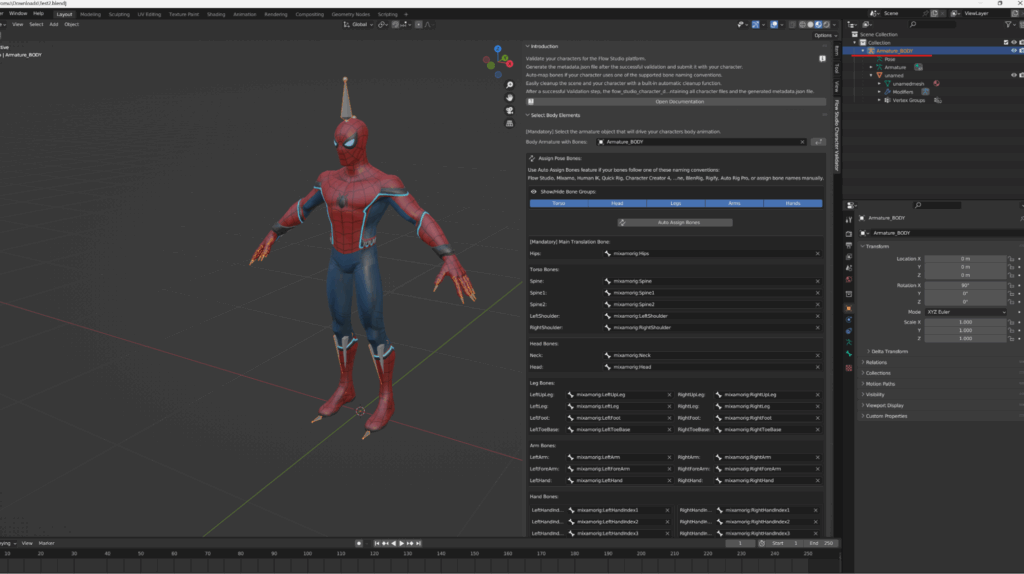Open the Window menu

pyautogui.click(x=18, y=14)
